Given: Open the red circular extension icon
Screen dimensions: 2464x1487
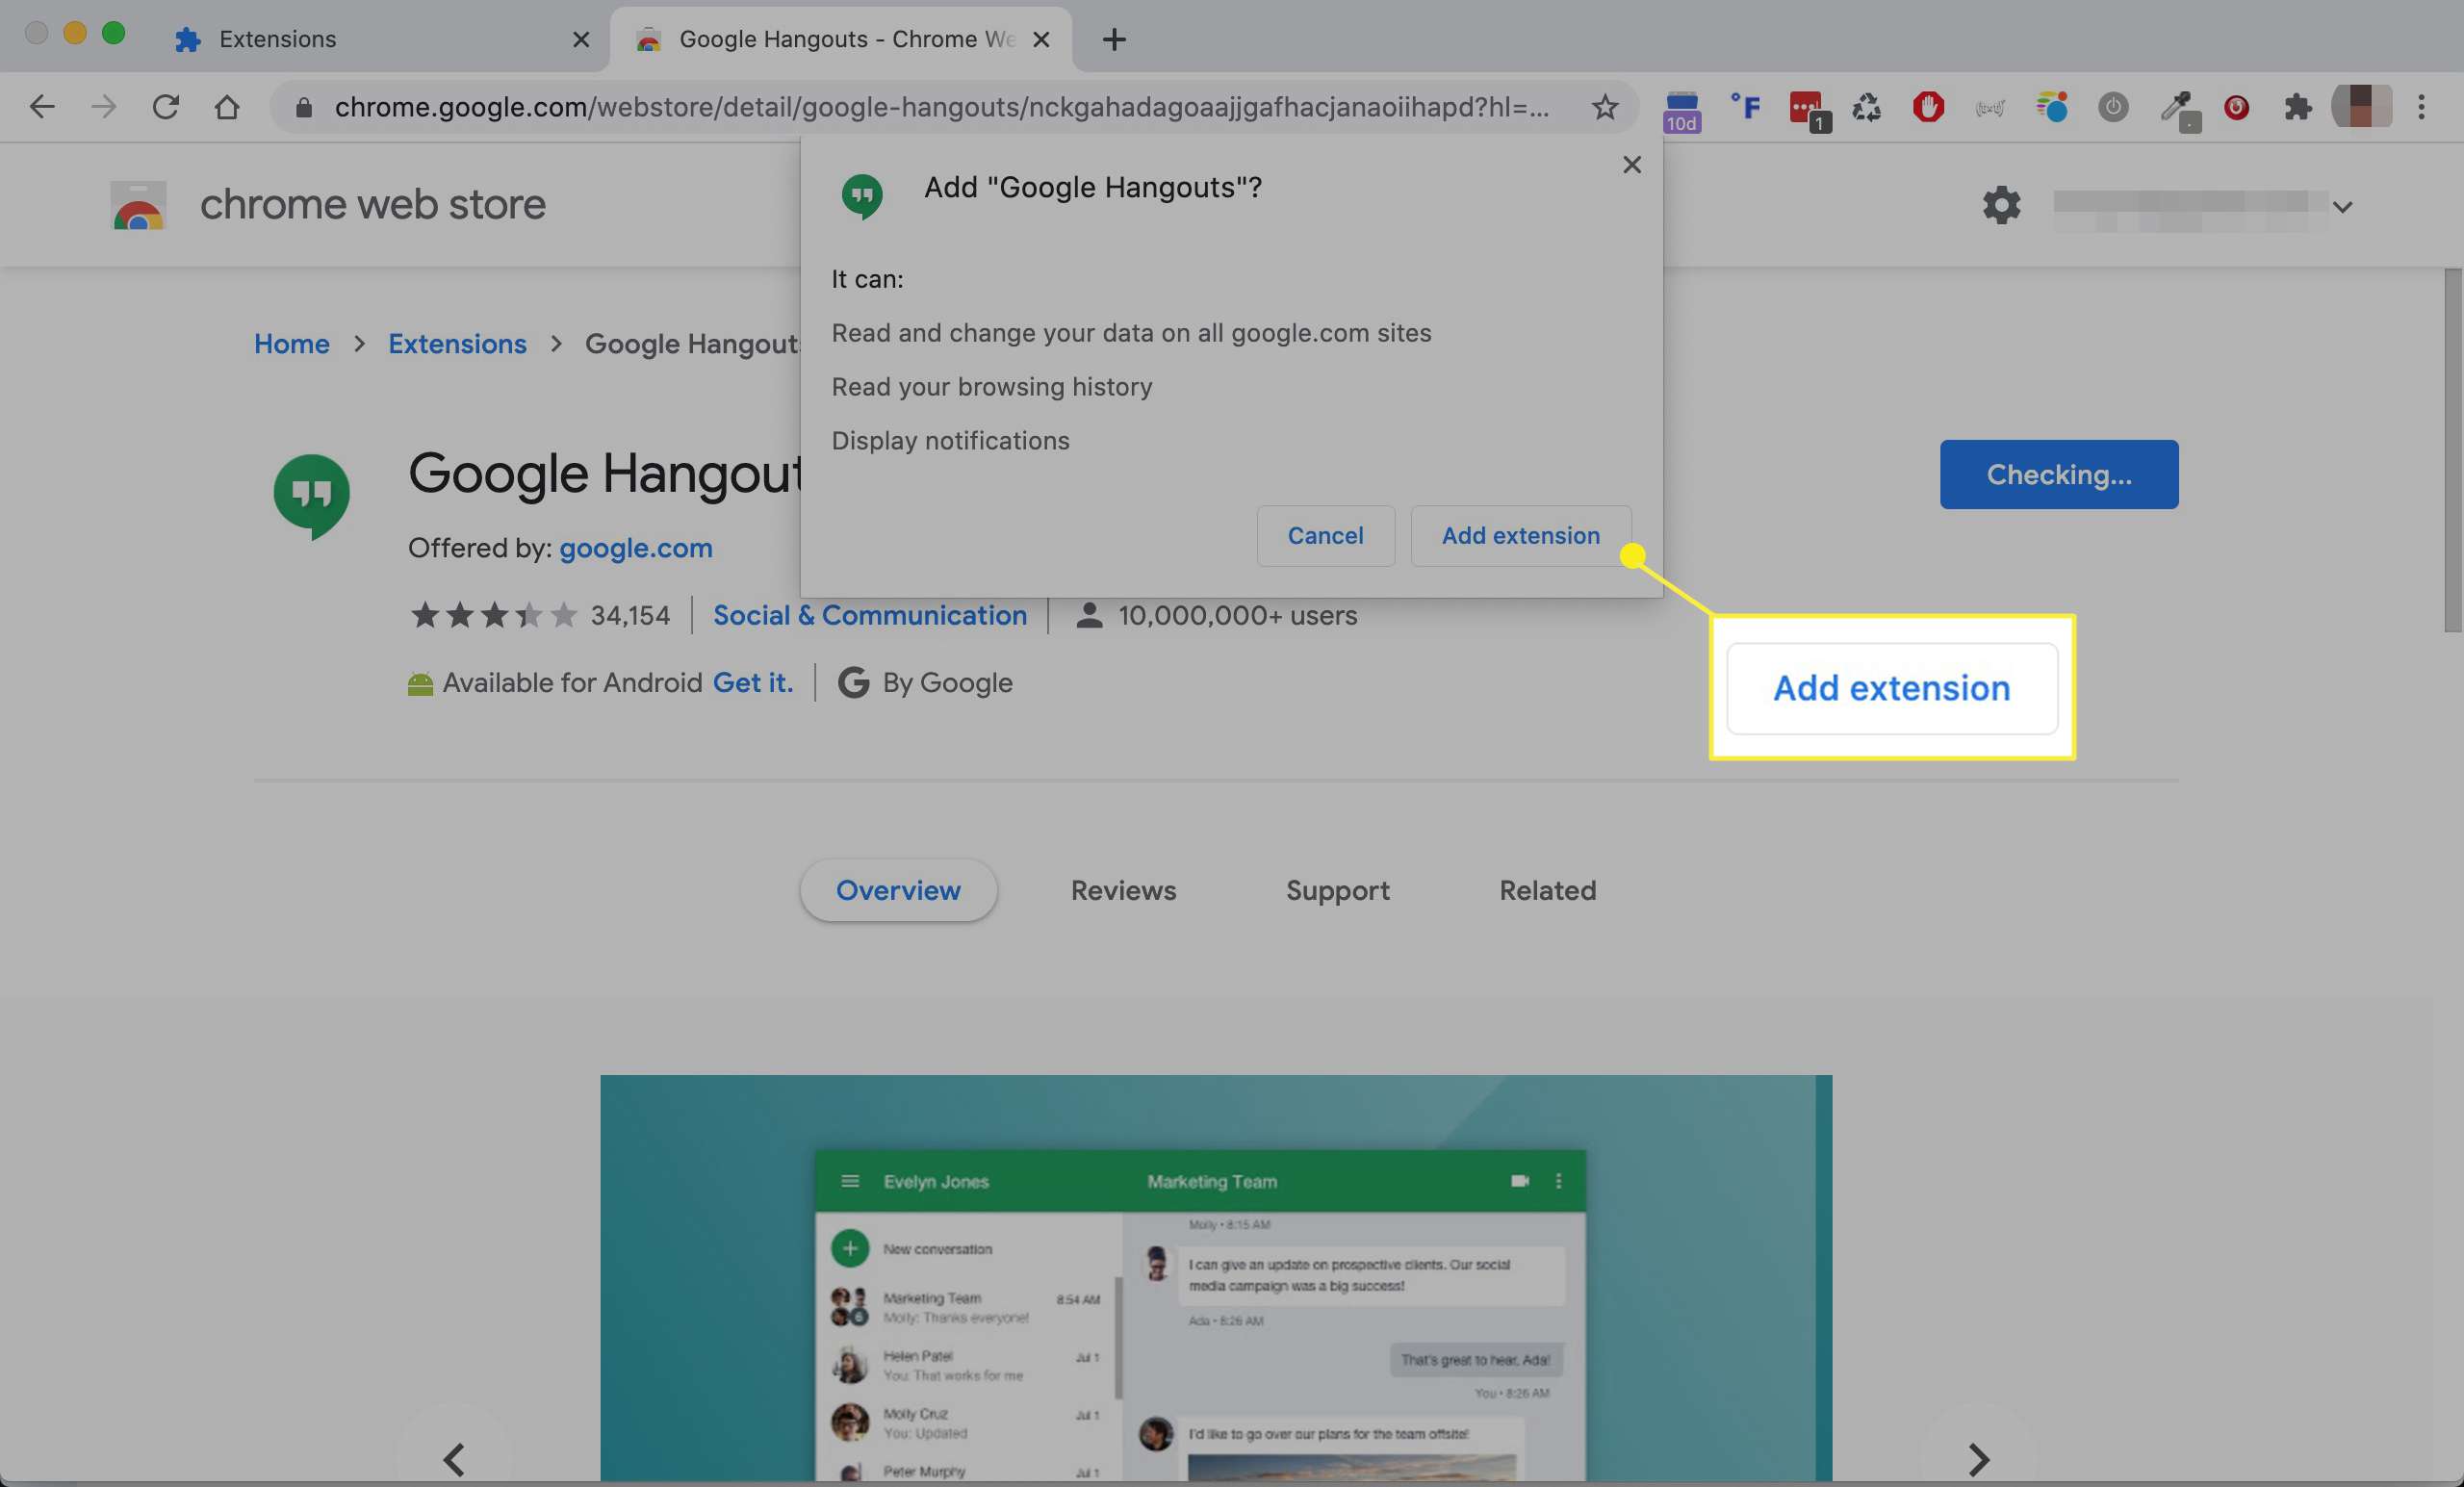Looking at the screenshot, I should tap(2236, 107).
